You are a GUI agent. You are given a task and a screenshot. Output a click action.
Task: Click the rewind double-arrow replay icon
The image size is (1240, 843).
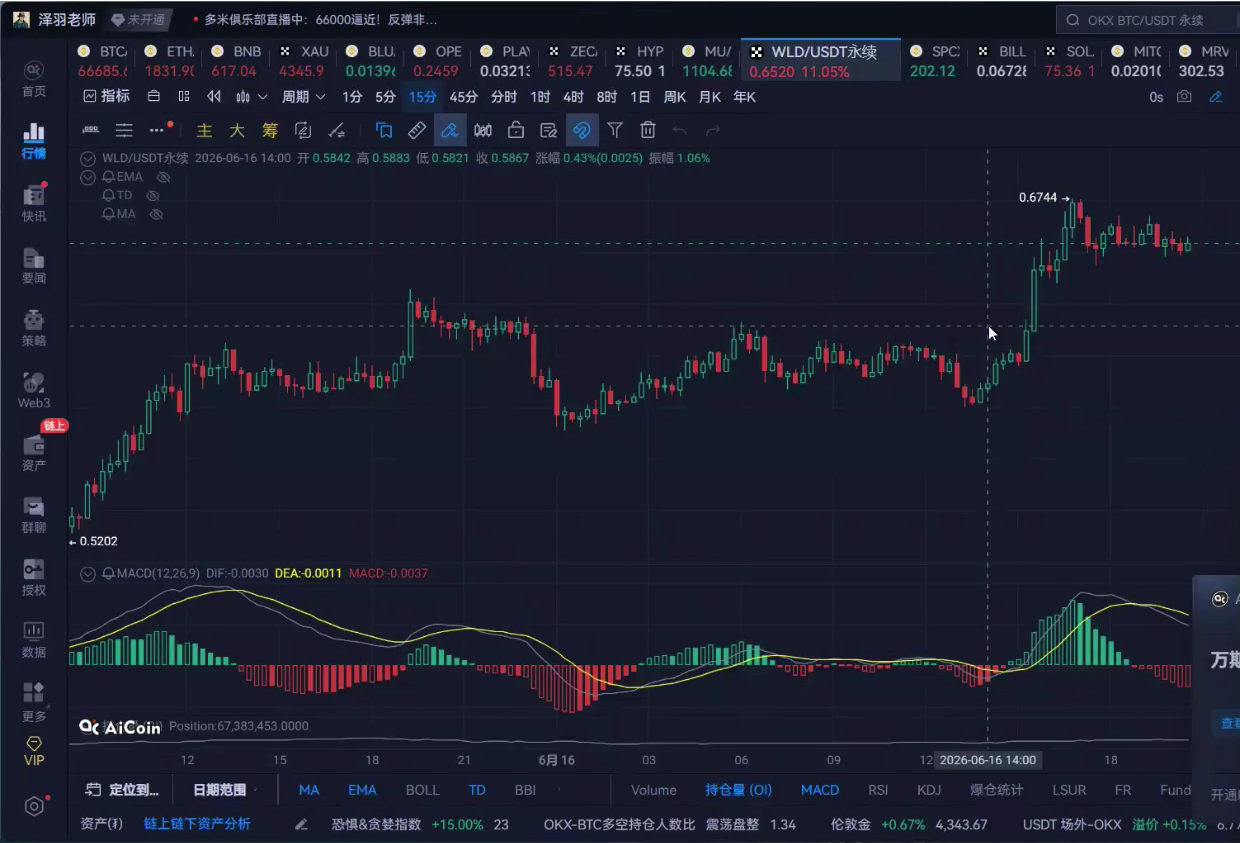(x=213, y=97)
